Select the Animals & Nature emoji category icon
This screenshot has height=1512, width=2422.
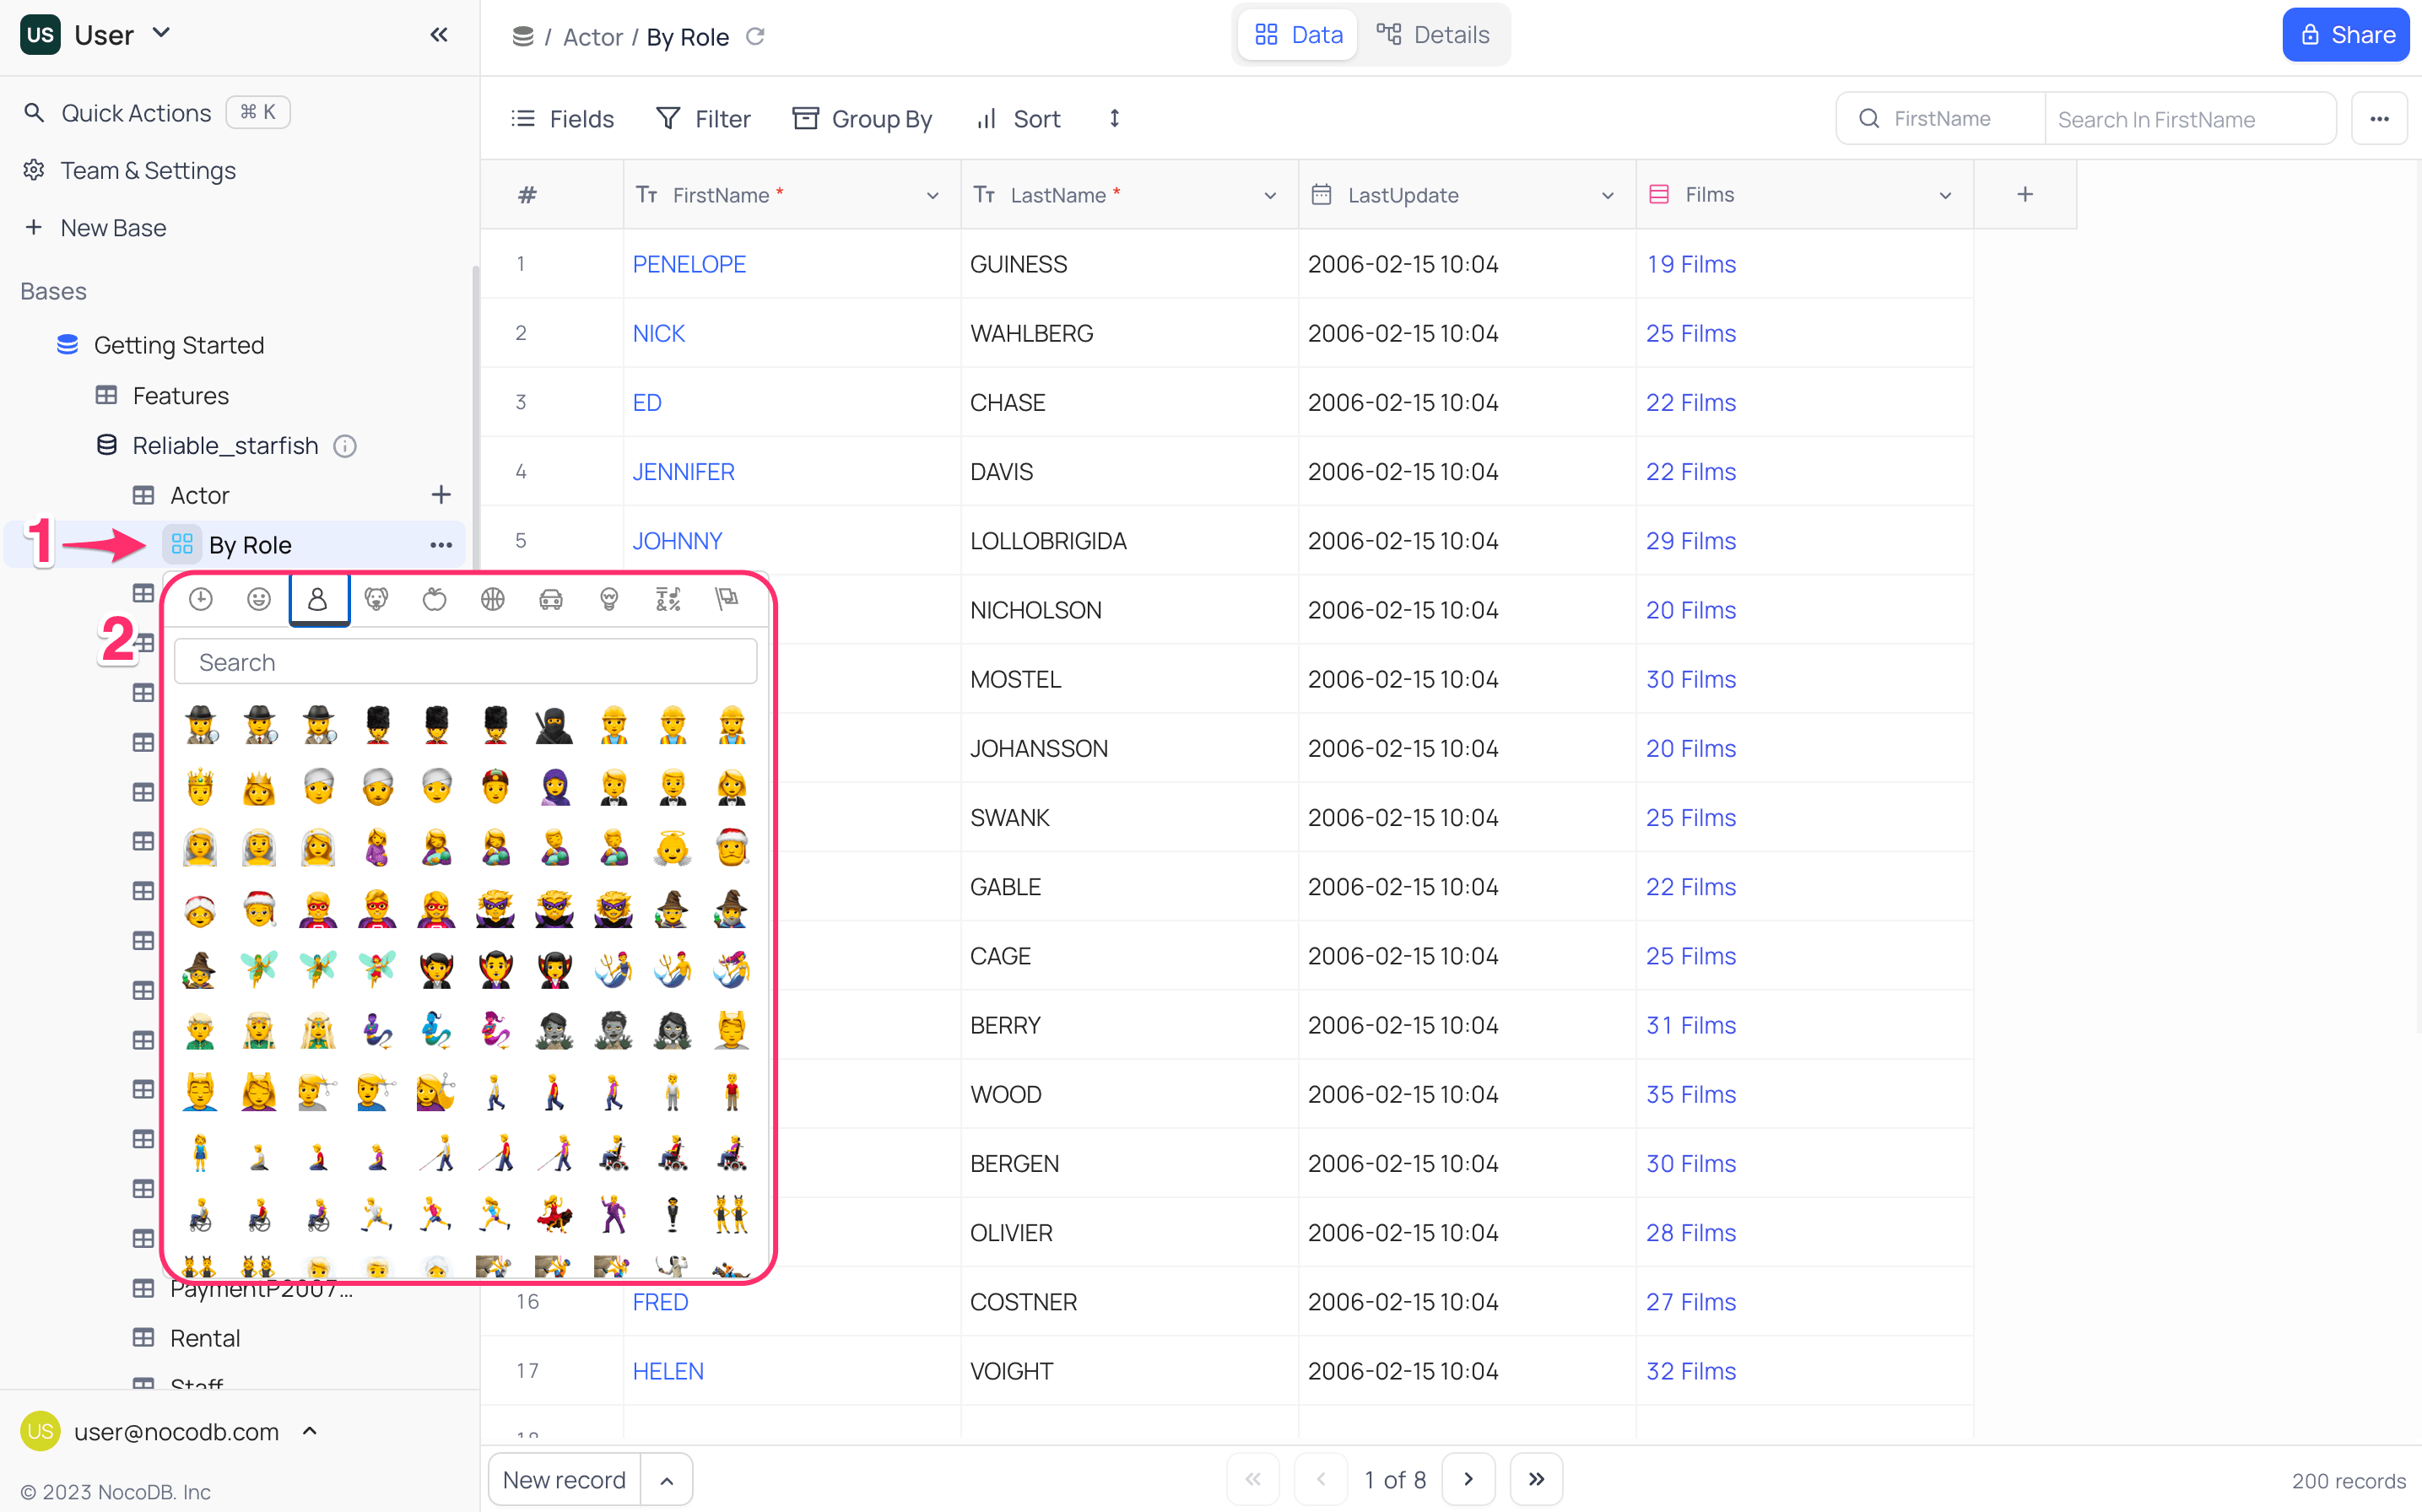coord(376,599)
